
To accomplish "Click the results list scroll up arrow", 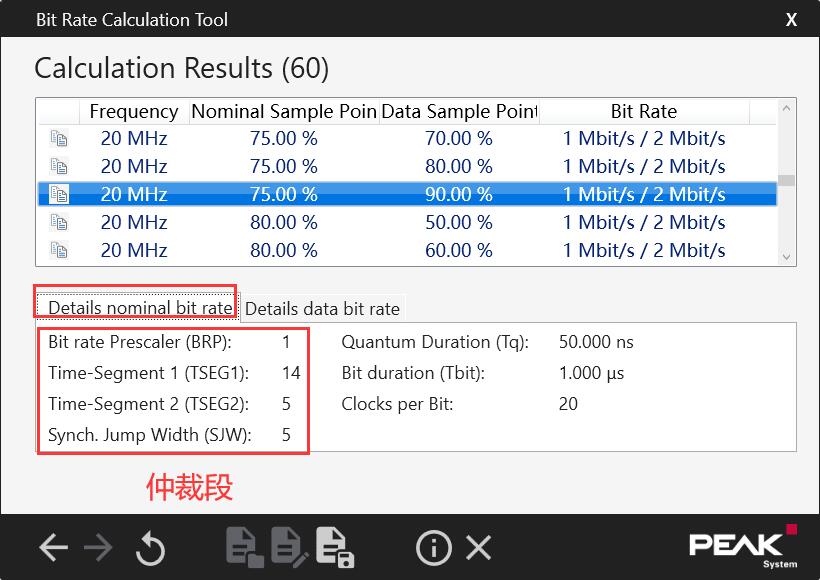I will [787, 109].
